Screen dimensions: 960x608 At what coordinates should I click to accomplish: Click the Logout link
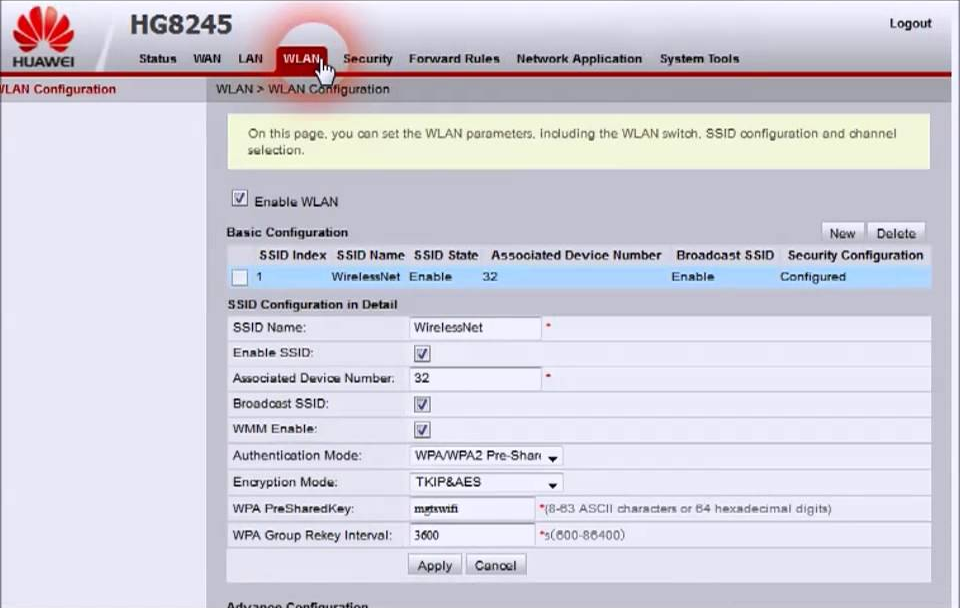(910, 23)
